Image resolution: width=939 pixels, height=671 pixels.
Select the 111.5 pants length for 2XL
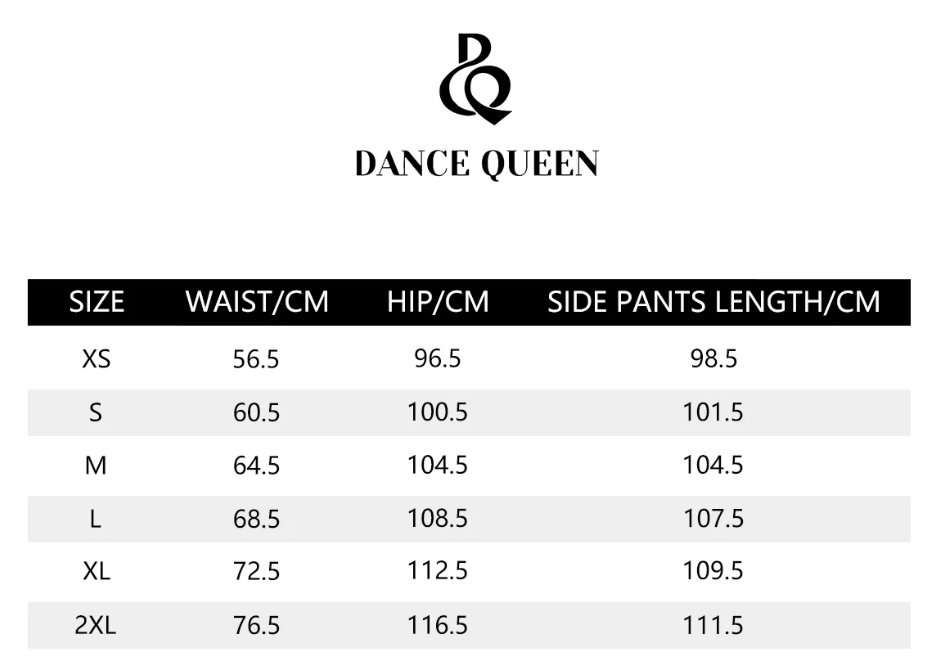[x=713, y=626]
